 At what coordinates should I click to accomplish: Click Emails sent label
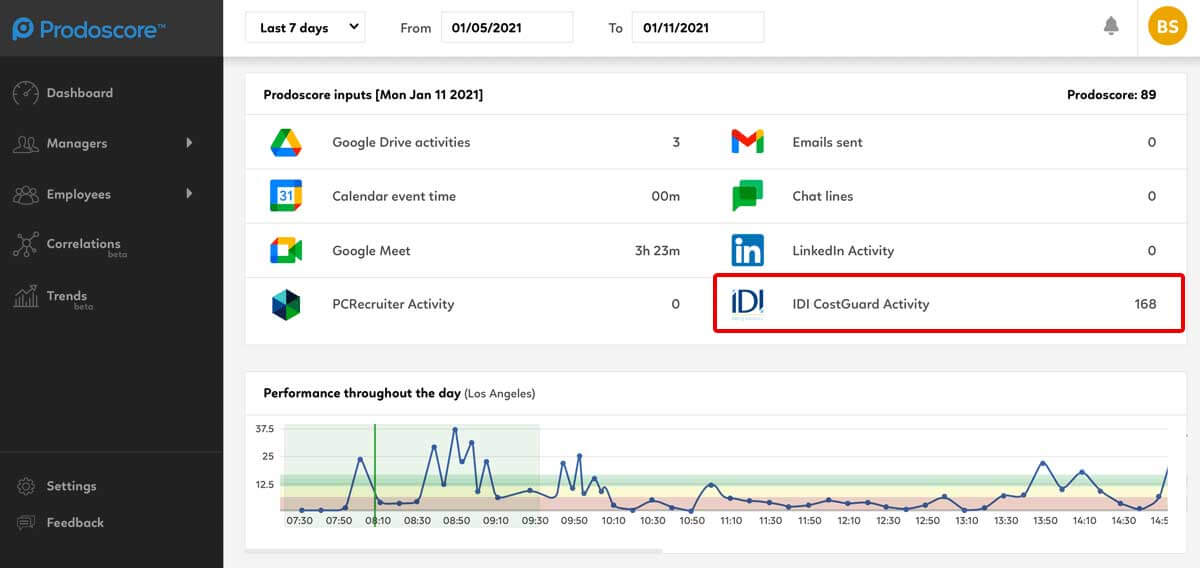[827, 142]
